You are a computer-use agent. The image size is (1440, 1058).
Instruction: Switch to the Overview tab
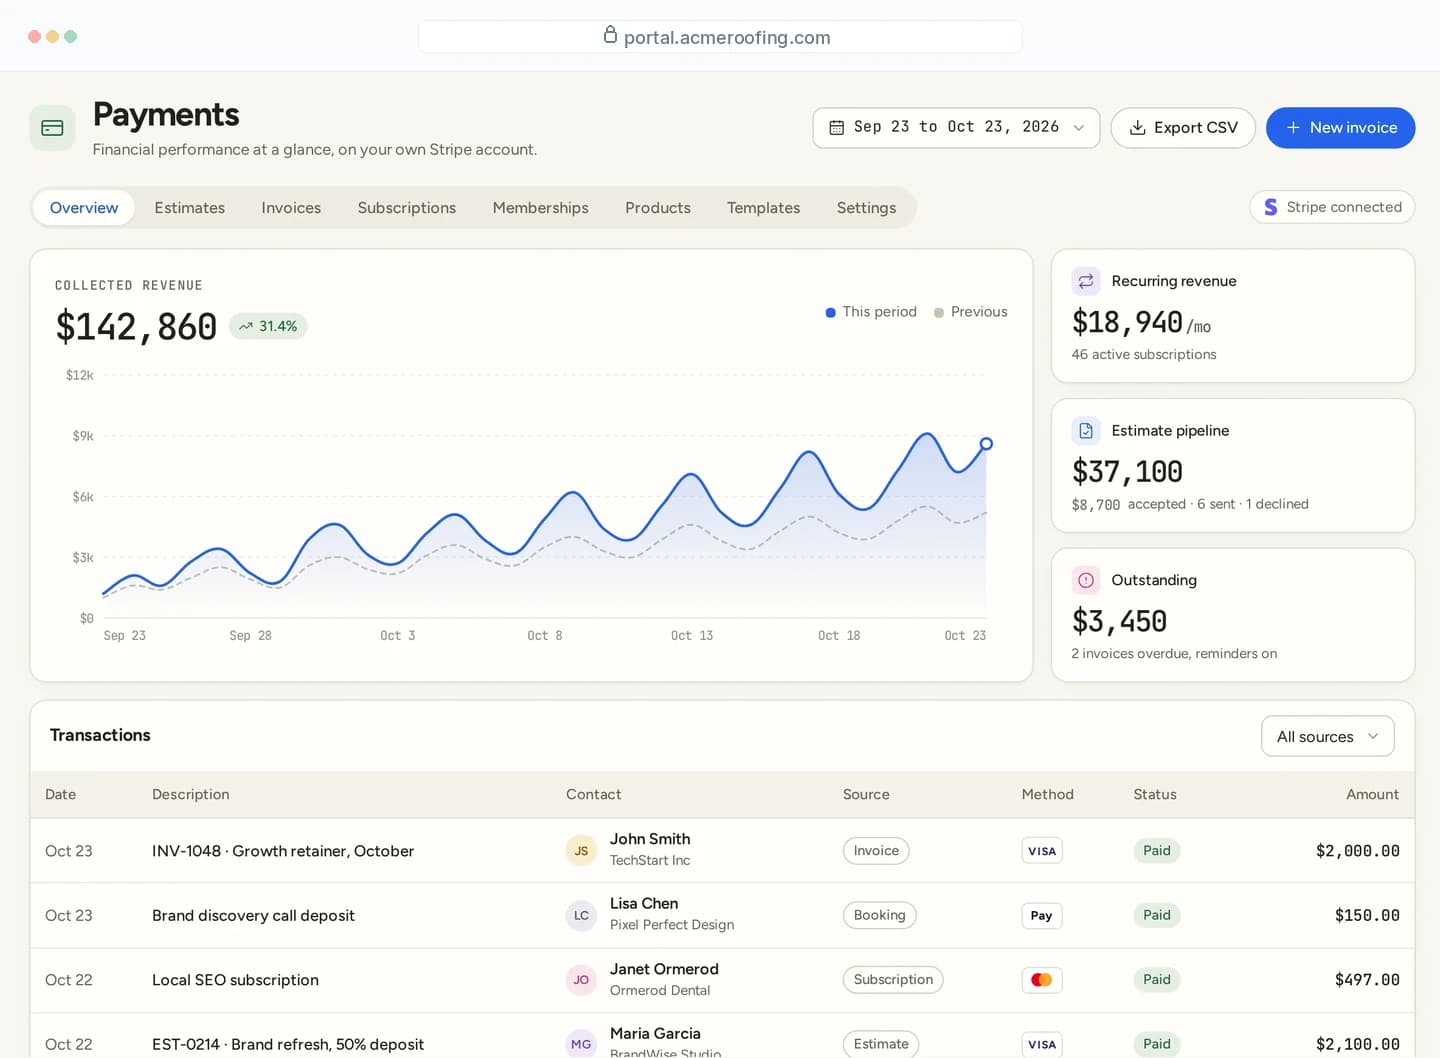pos(84,208)
